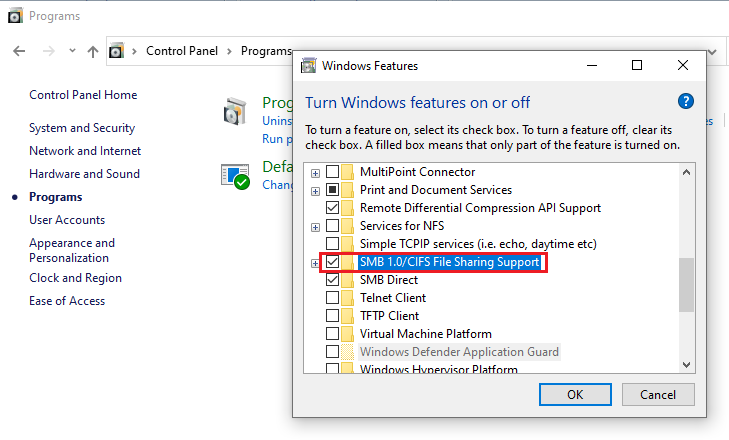The image size is (729, 440).
Task: Go to Network and Internet category
Action: pyautogui.click(x=85, y=151)
